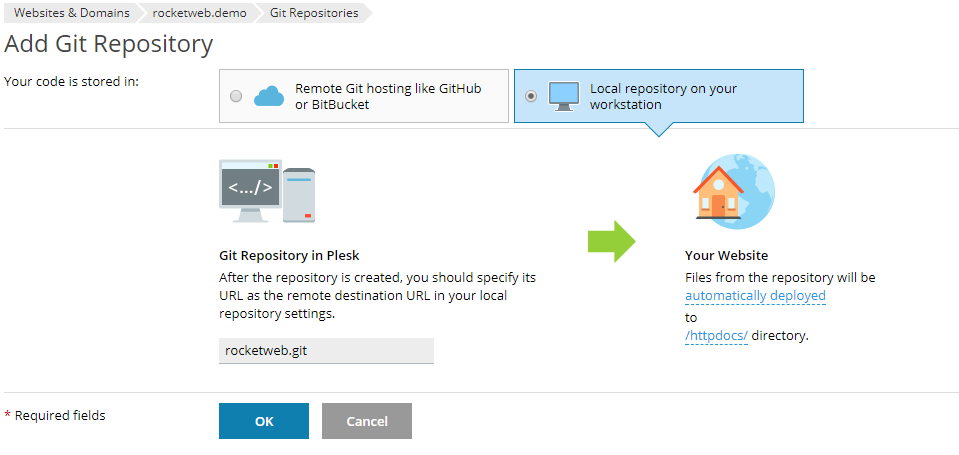Focus the rocketweb.git repository name field

tap(327, 351)
